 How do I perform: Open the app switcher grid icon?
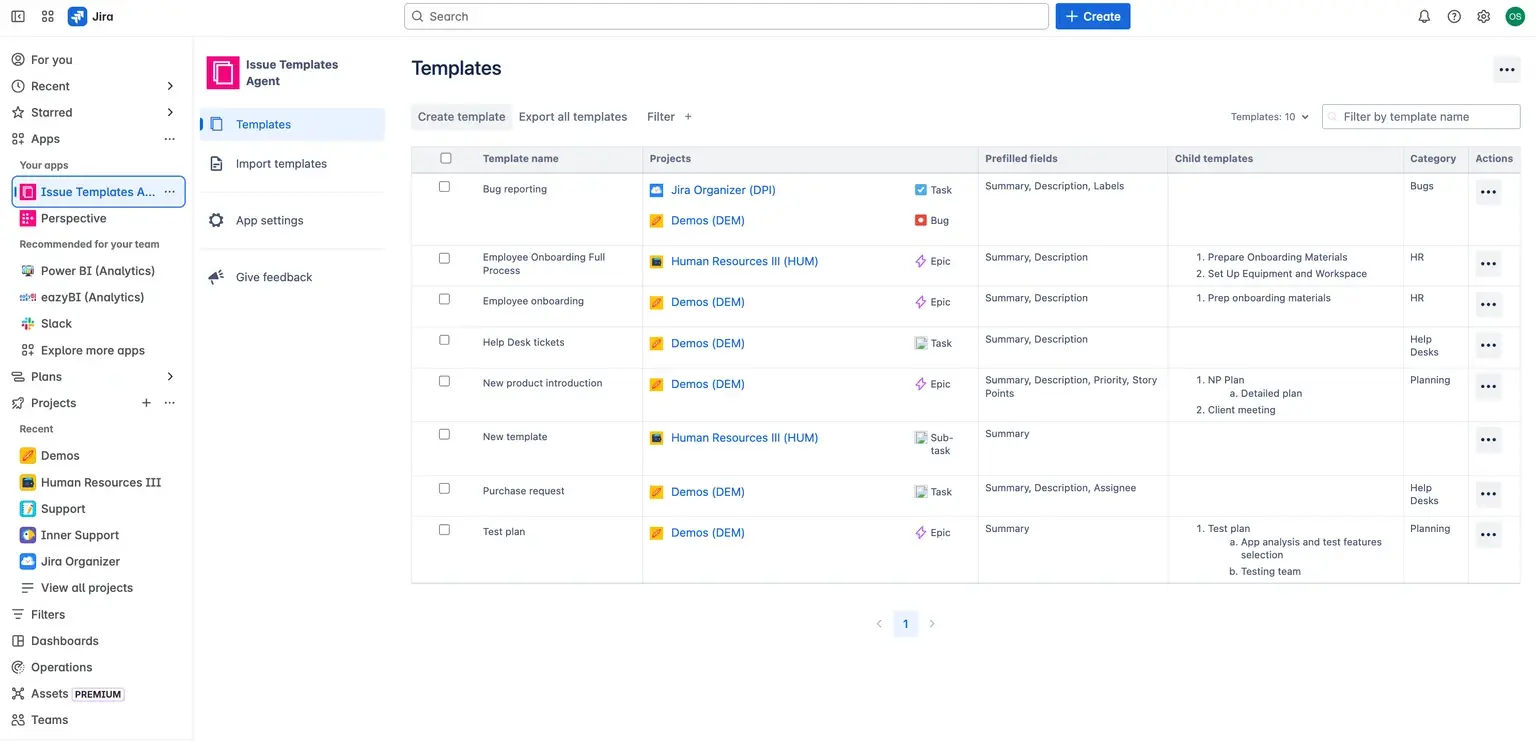click(x=48, y=16)
